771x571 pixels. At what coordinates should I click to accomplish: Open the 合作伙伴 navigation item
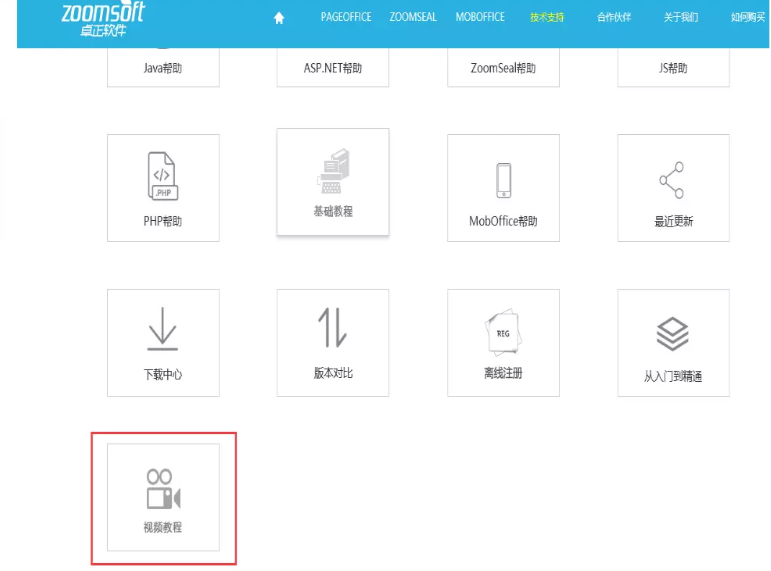tap(614, 18)
